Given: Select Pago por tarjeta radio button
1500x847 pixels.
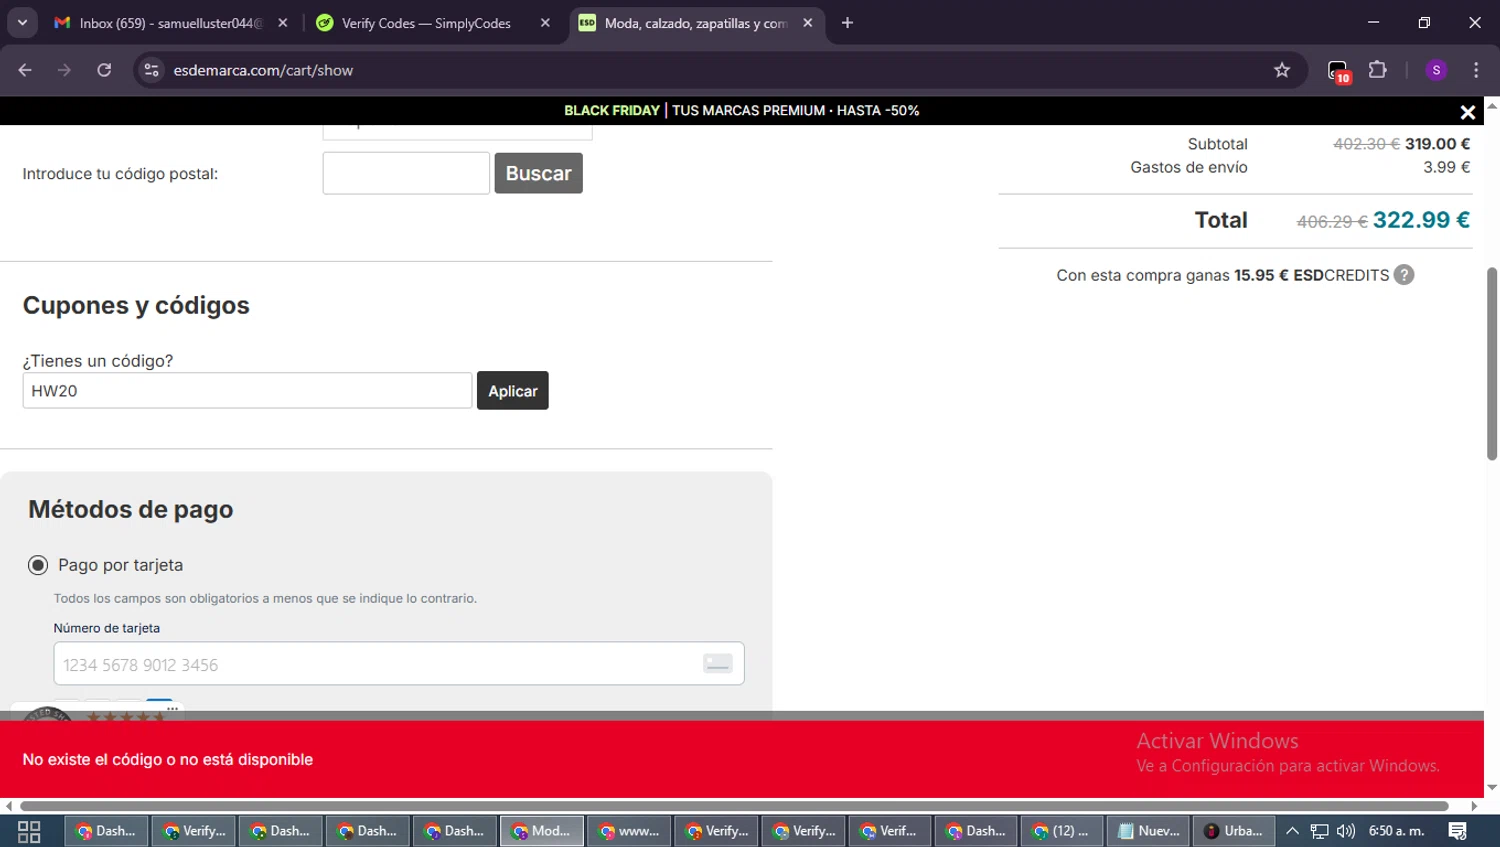Looking at the screenshot, I should tap(38, 565).
